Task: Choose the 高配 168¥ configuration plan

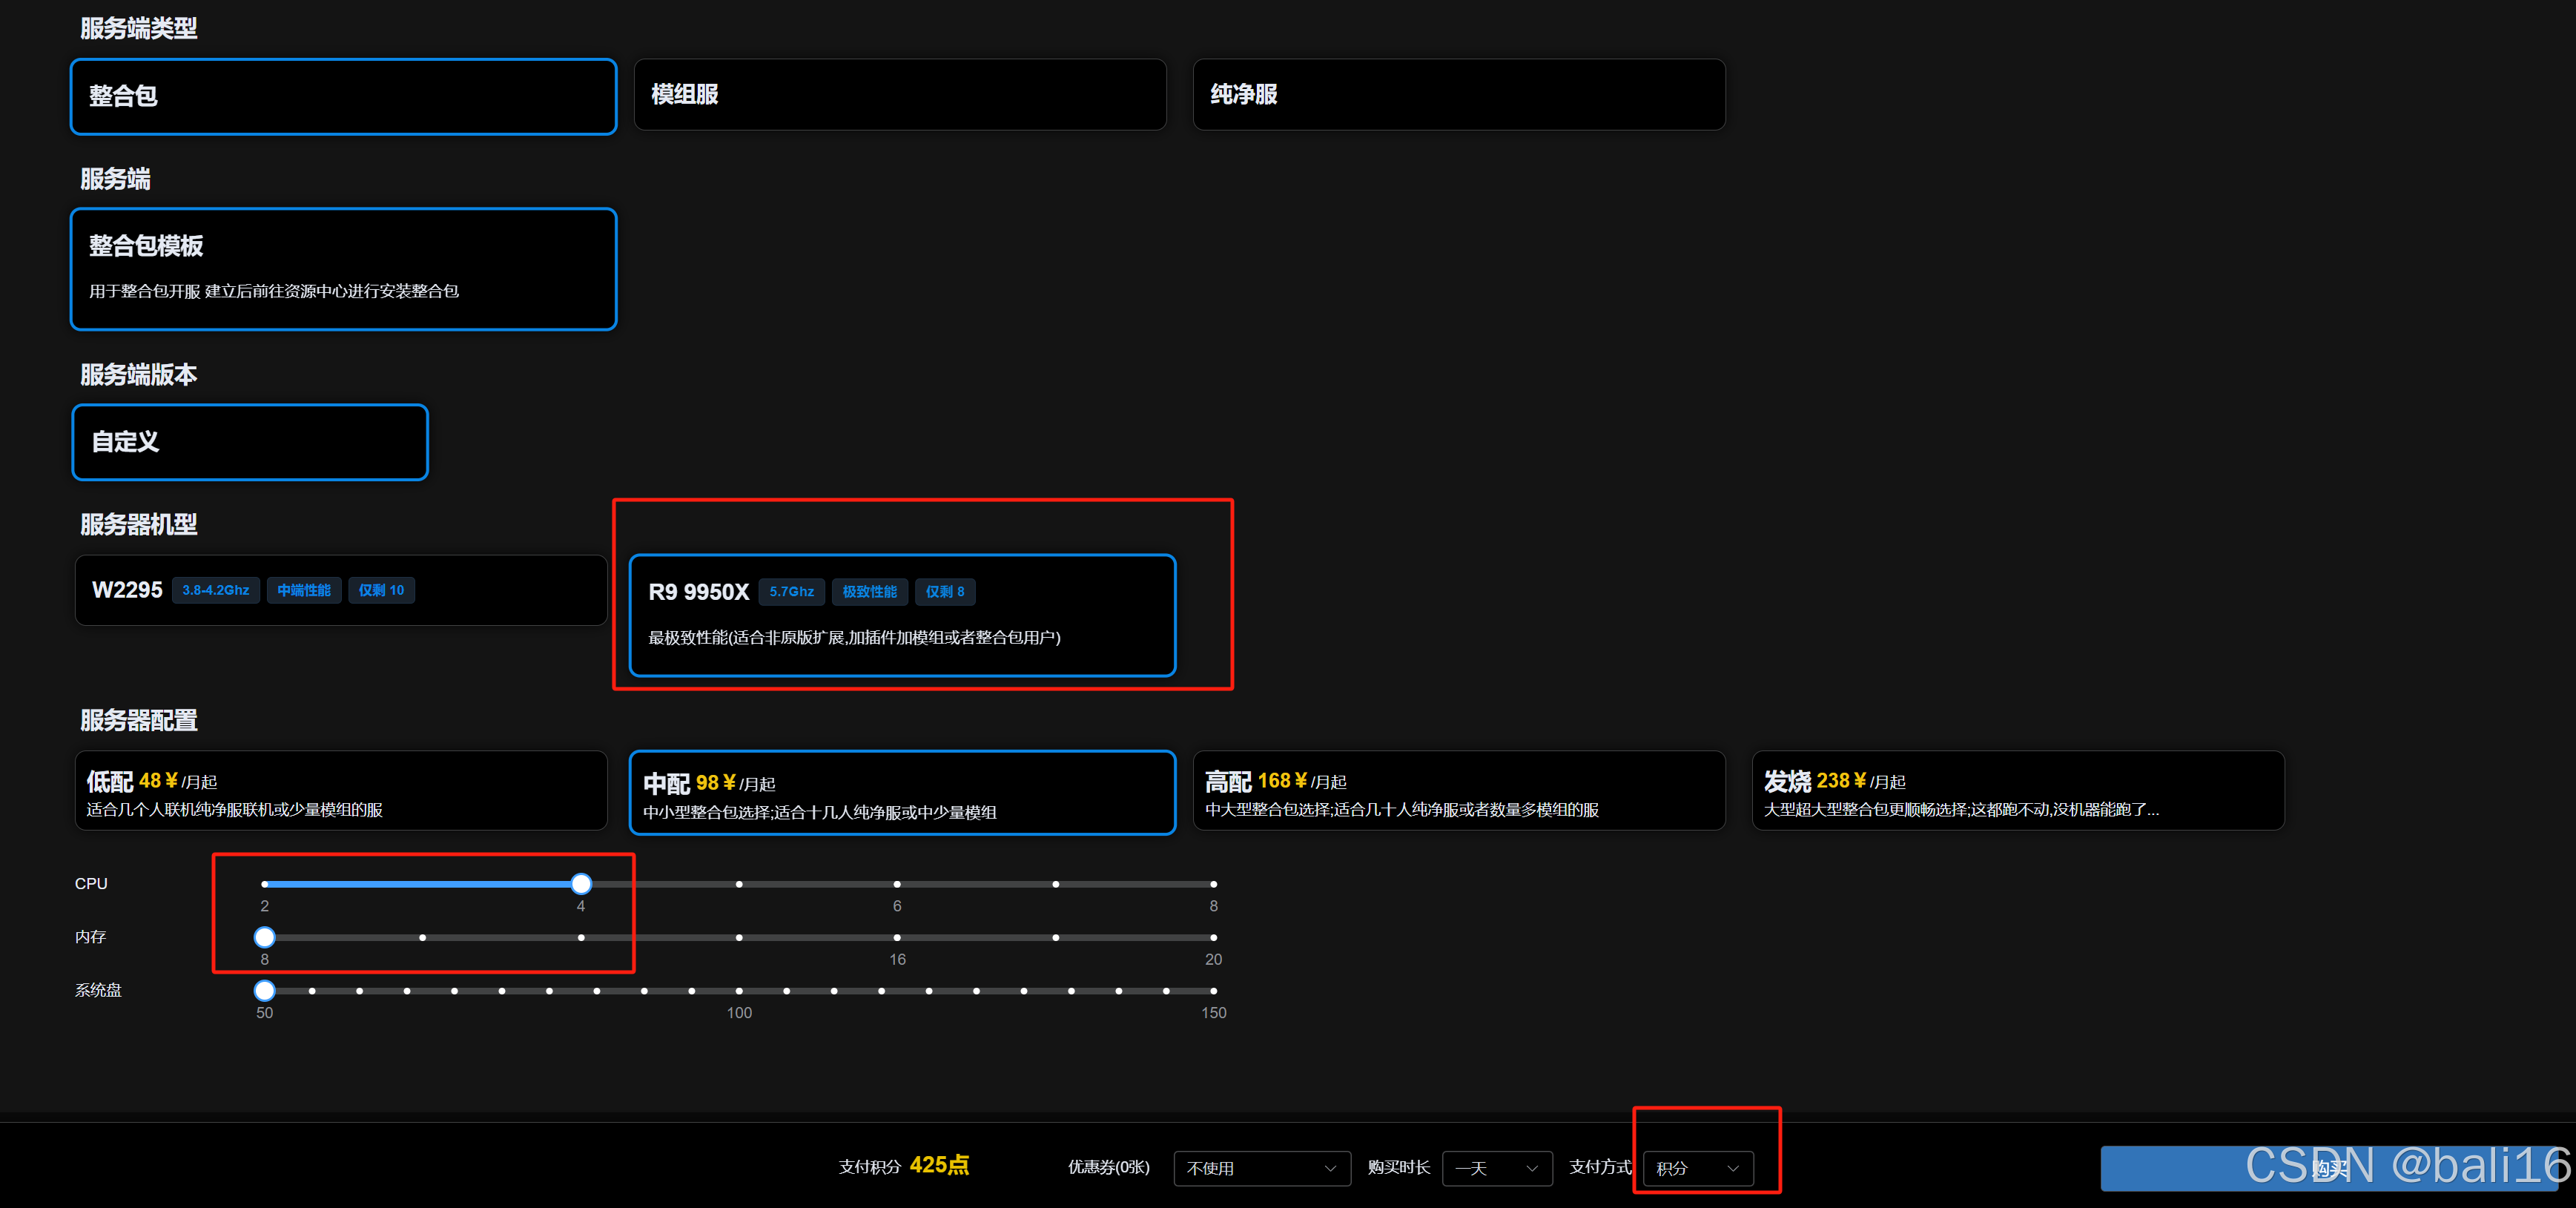Action: (x=1458, y=791)
